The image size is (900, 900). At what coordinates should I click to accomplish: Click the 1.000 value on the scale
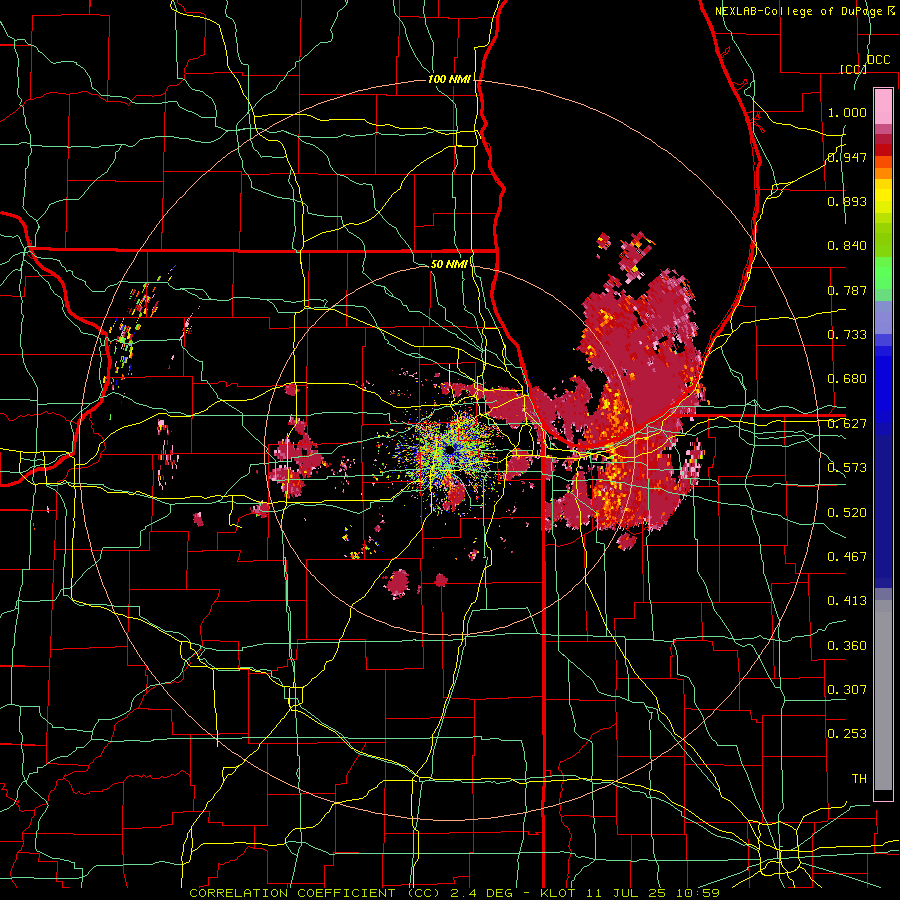pos(847,112)
